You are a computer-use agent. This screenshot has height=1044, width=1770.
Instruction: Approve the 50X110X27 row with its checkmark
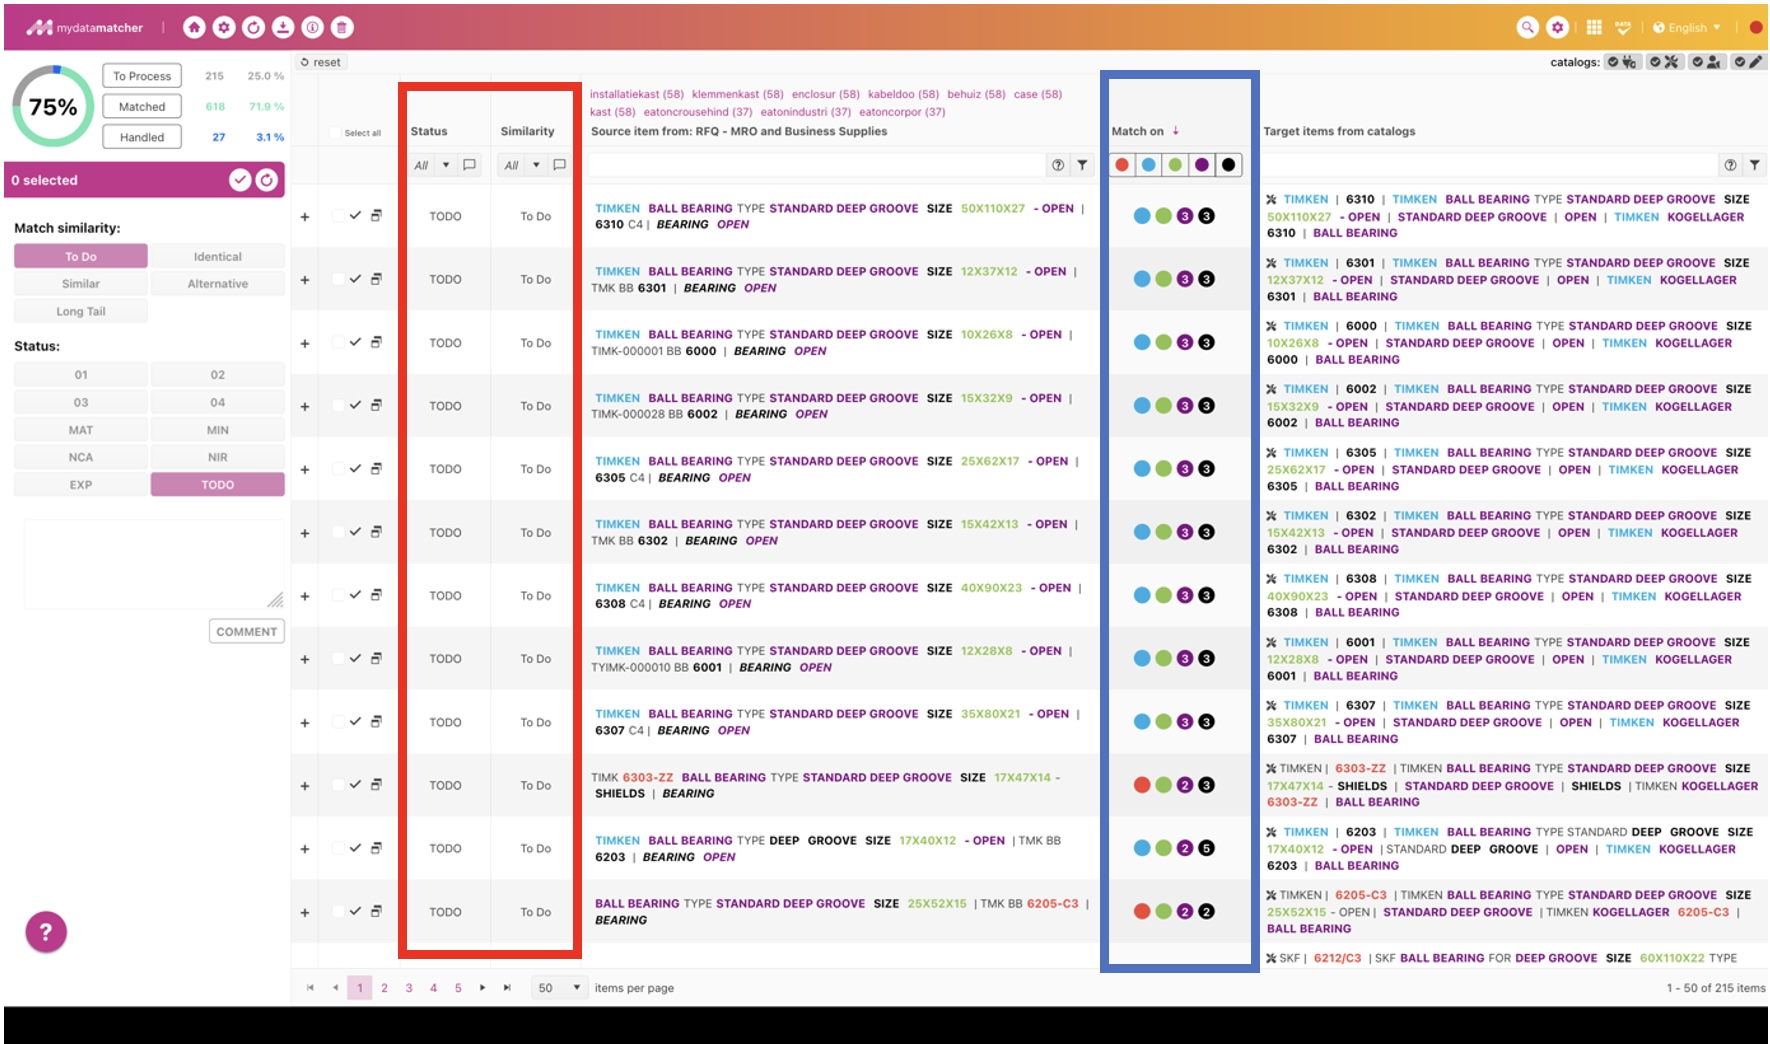click(x=355, y=216)
